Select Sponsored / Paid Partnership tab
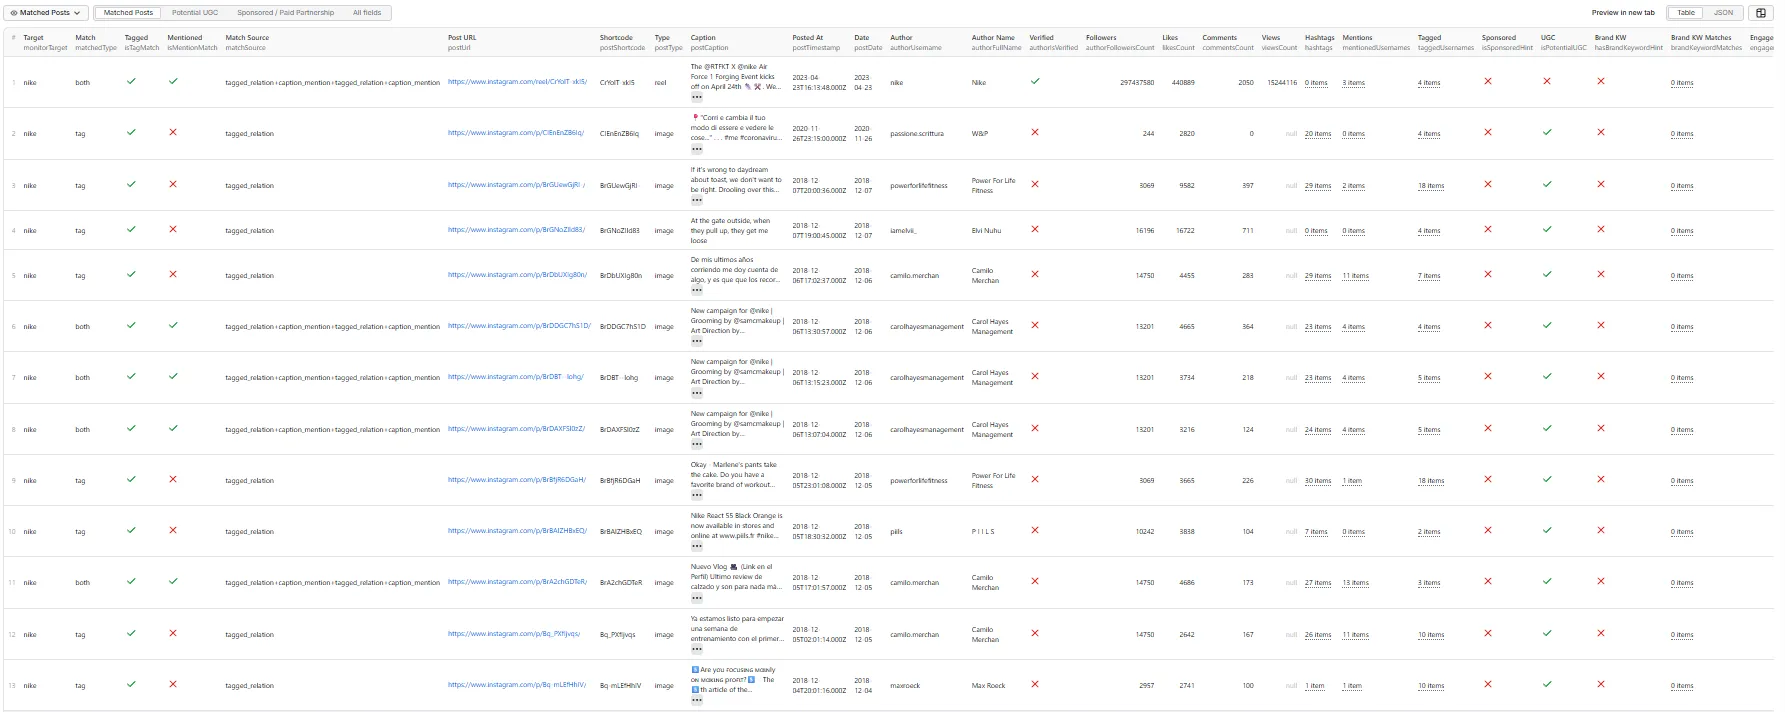Screen dimensions: 1785x712 285,13
